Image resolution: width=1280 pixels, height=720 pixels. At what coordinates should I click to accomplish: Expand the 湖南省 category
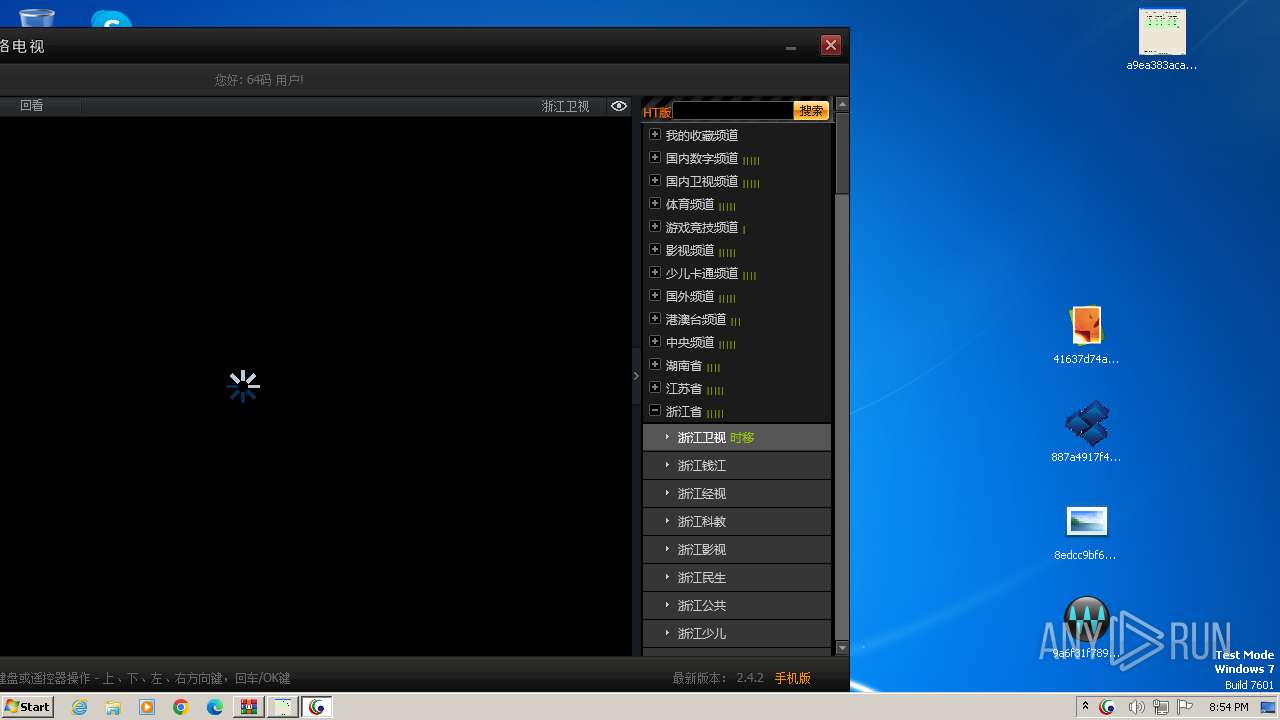pyautogui.click(x=655, y=365)
